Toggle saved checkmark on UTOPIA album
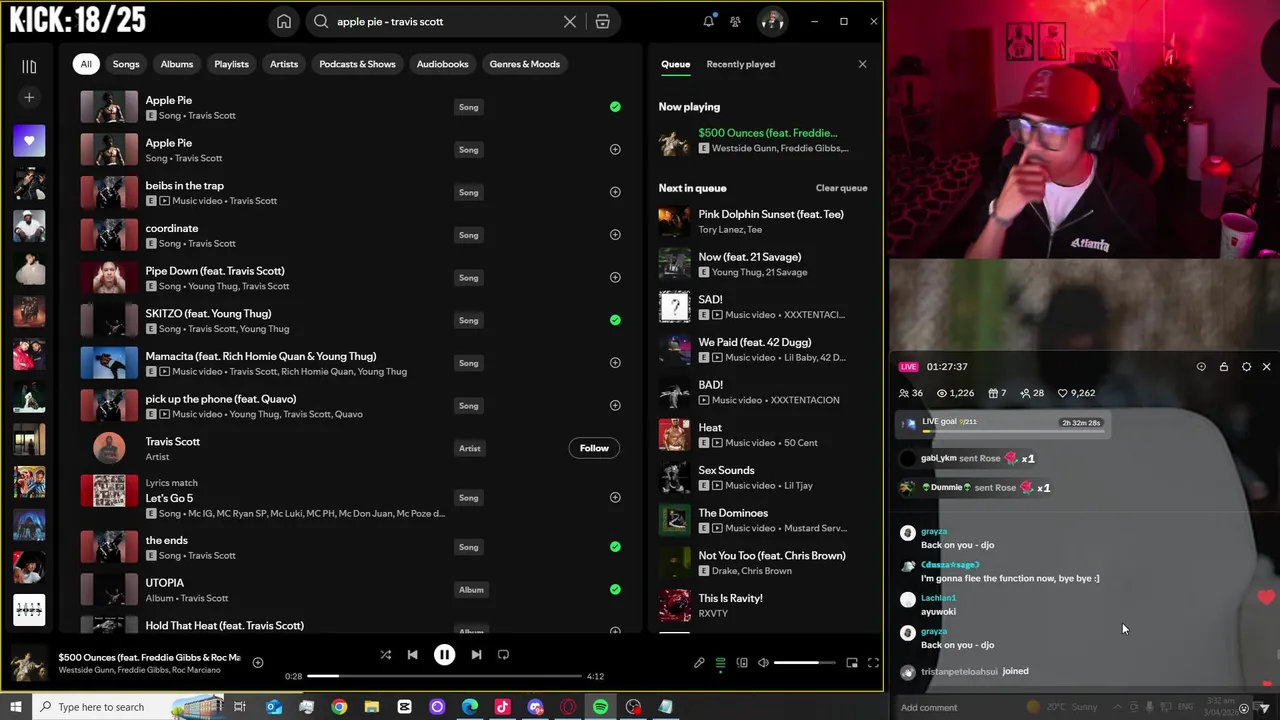This screenshot has height=720, width=1280. [615, 589]
